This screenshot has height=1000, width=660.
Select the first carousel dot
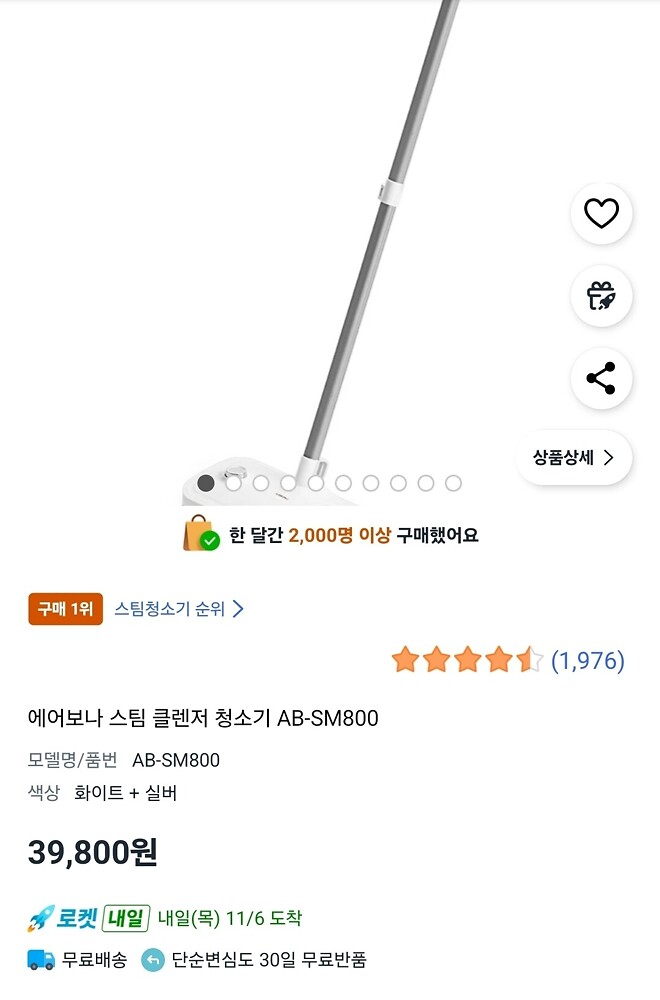point(206,481)
